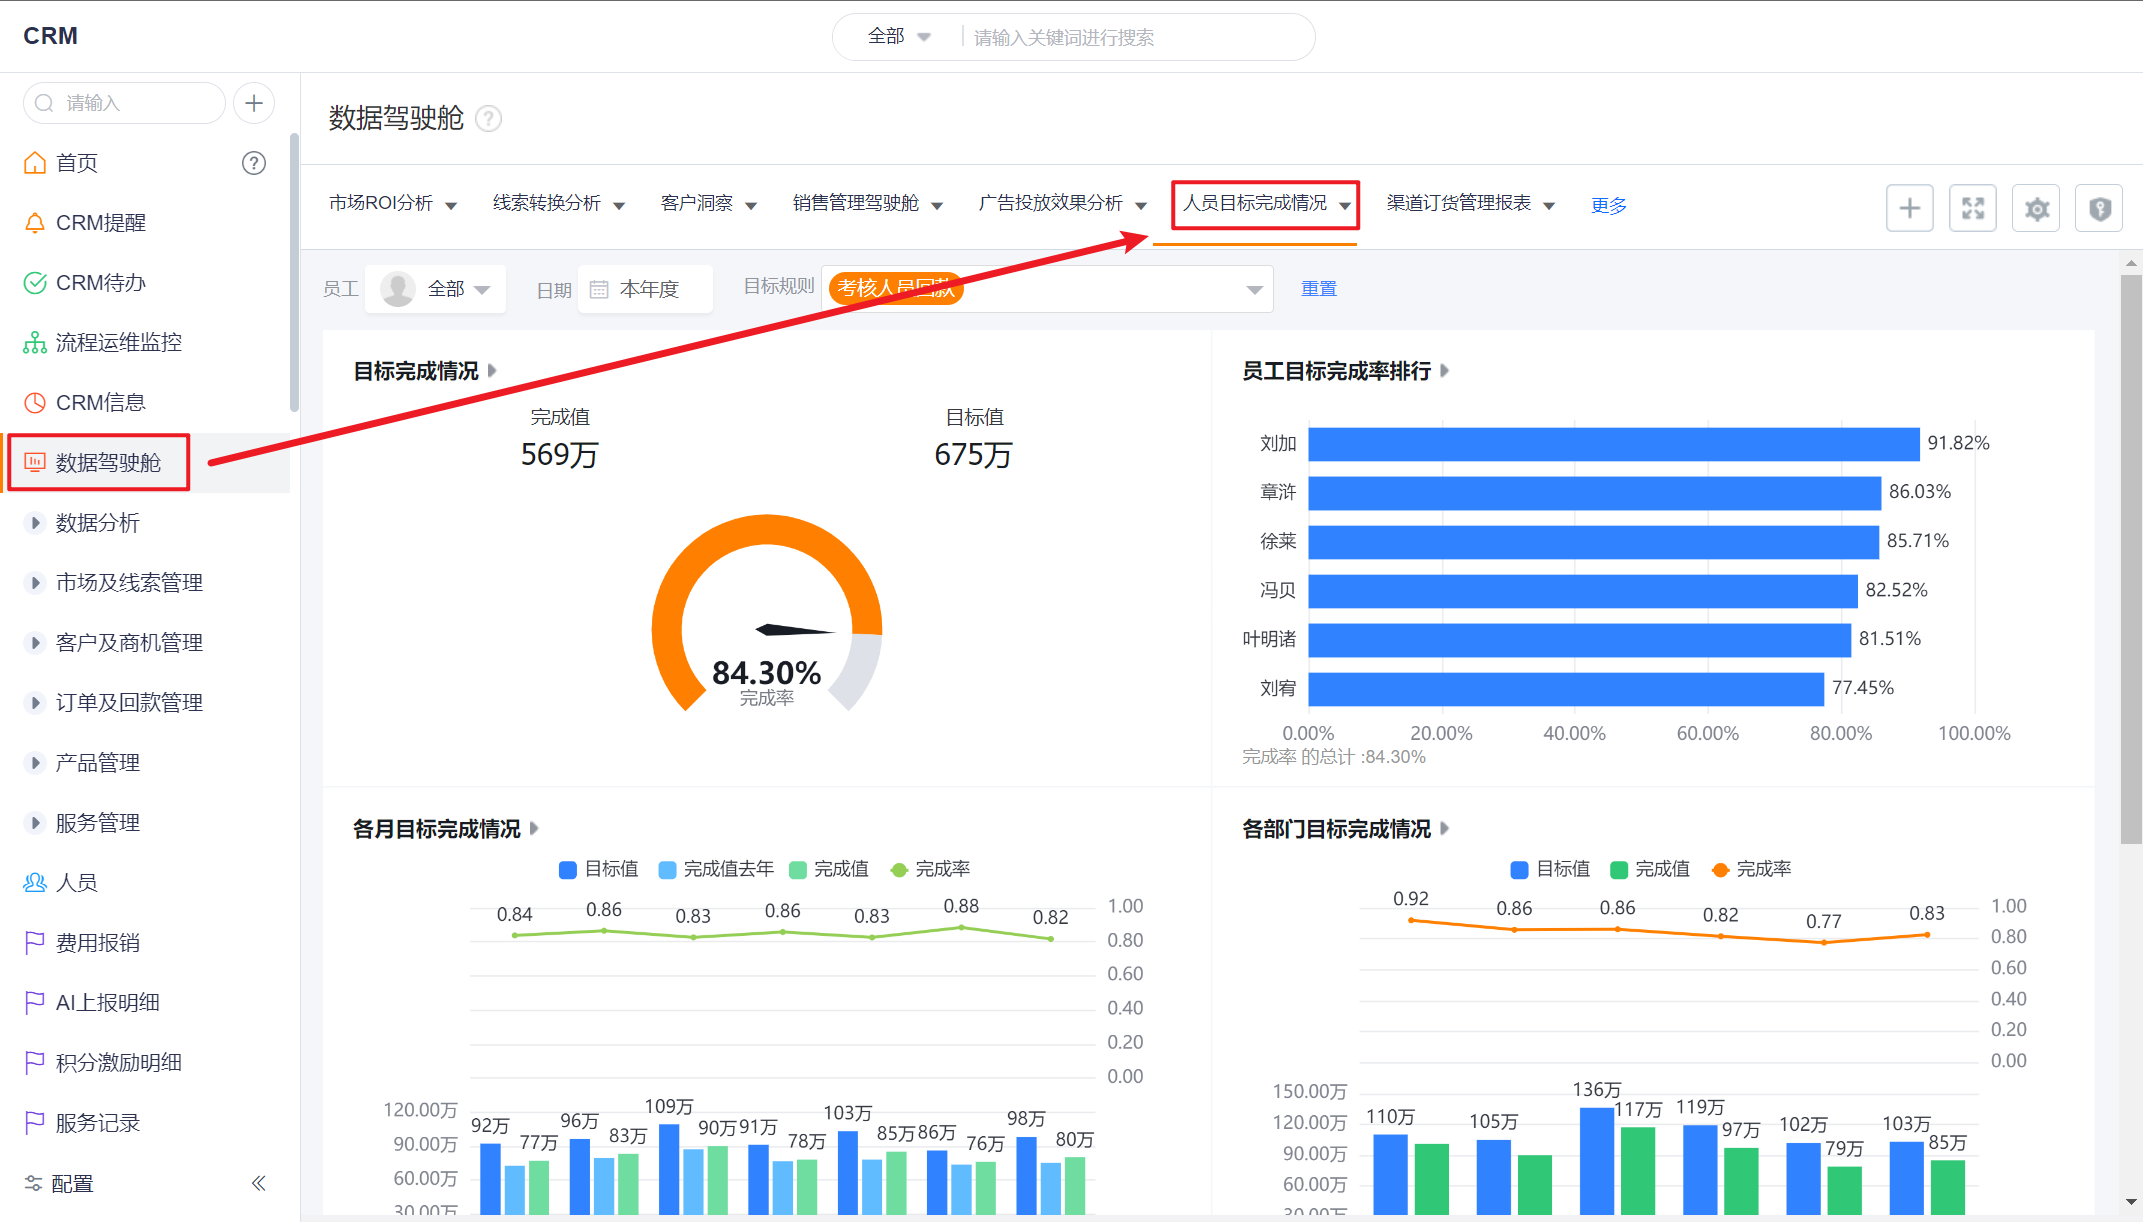The image size is (2143, 1222).
Task: Click the plus icon beside sidebar search
Action: click(254, 103)
